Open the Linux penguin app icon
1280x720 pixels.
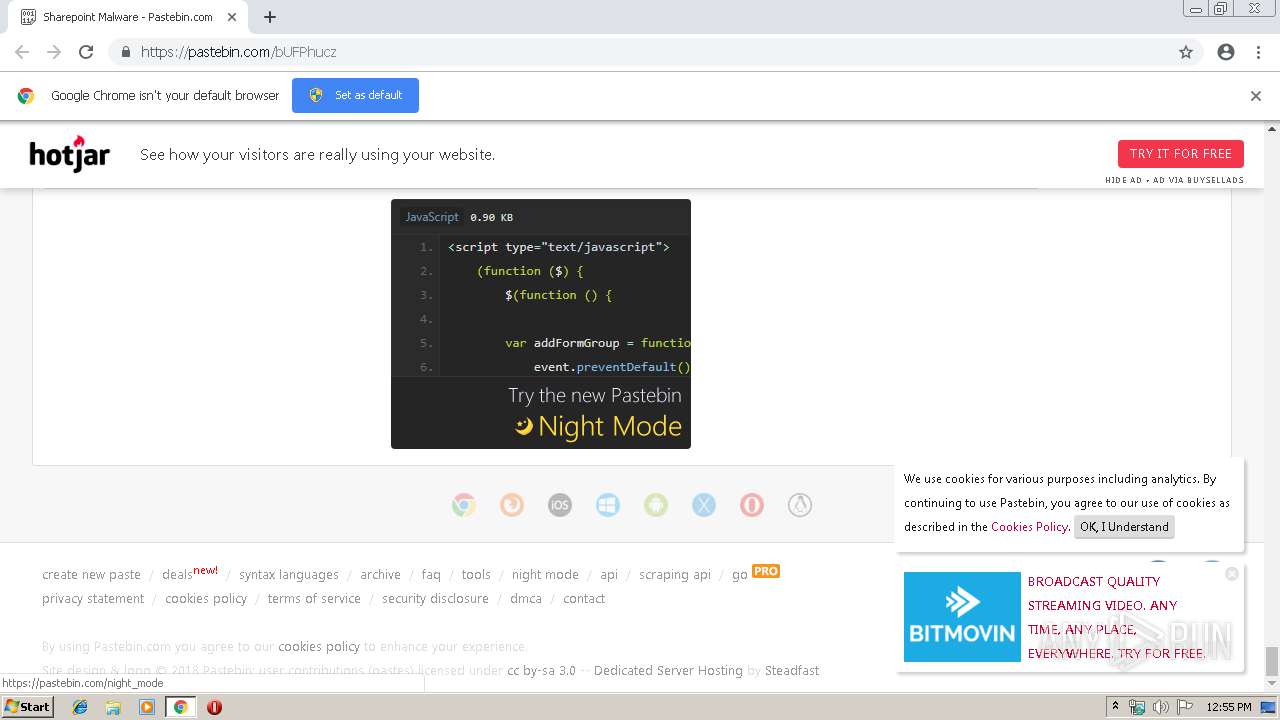[799, 505]
